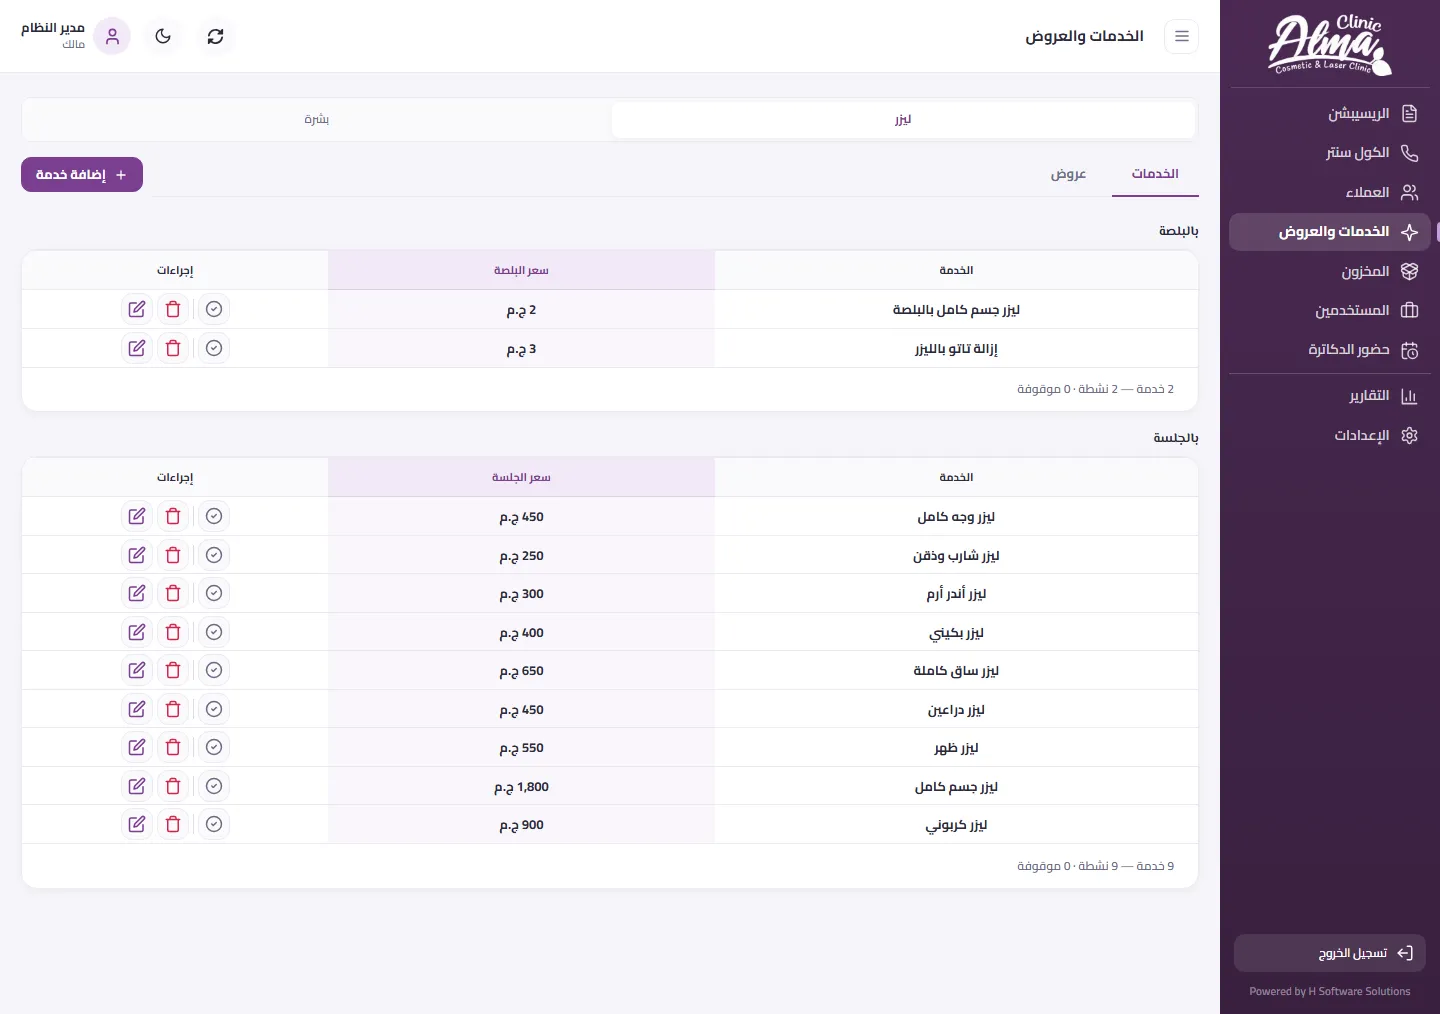The width and height of the screenshot is (1440, 1014).
Task: Edit the ليزر ظهر service
Action: point(137,747)
